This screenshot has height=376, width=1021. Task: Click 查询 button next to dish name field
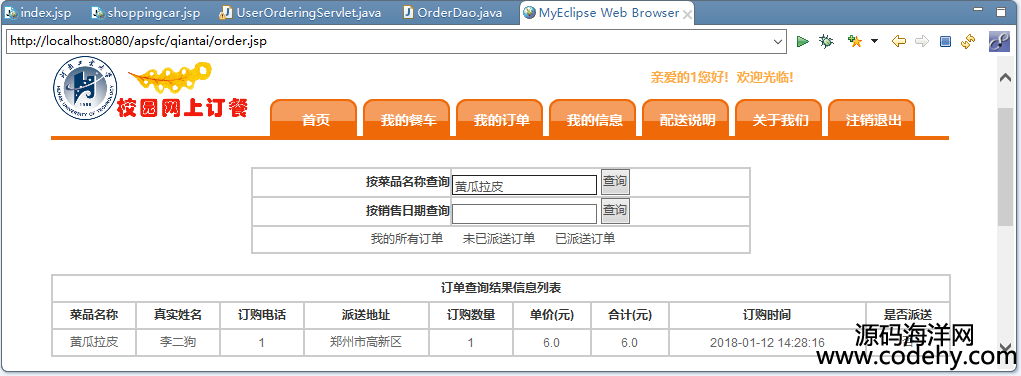pos(615,181)
